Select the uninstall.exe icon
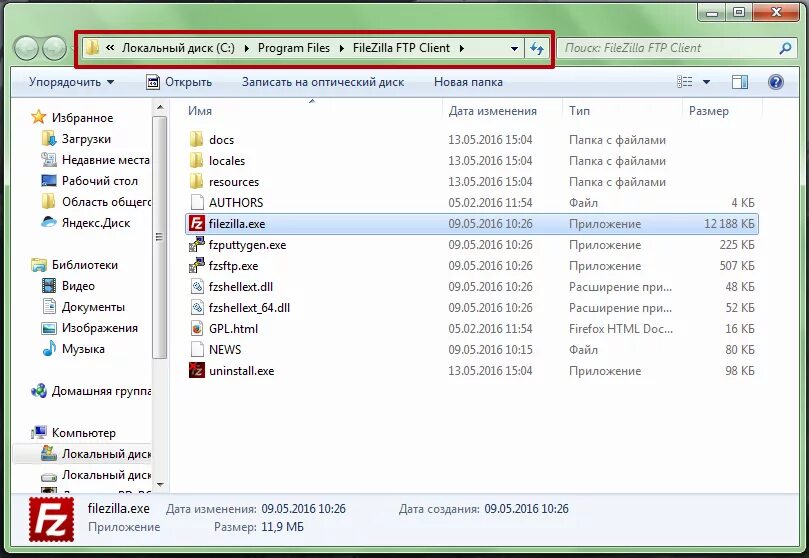This screenshot has height=558, width=809. point(197,370)
